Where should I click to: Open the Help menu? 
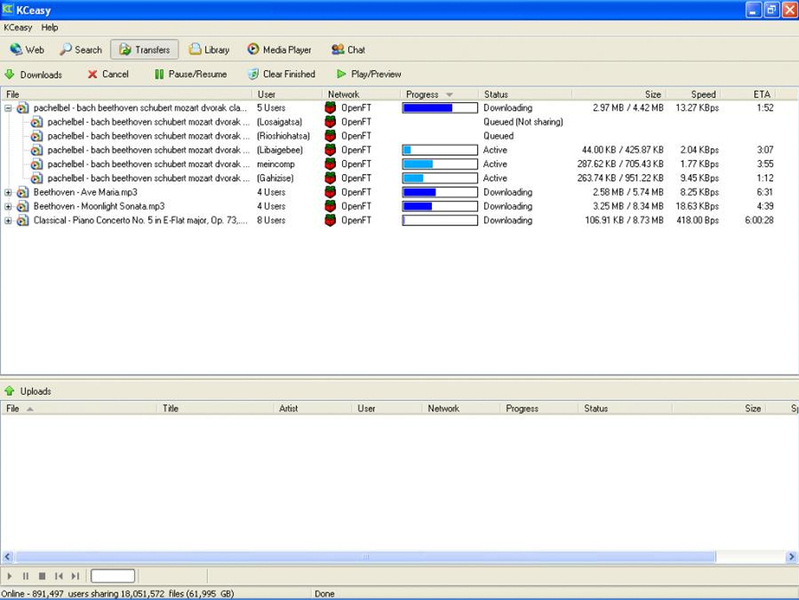49,28
